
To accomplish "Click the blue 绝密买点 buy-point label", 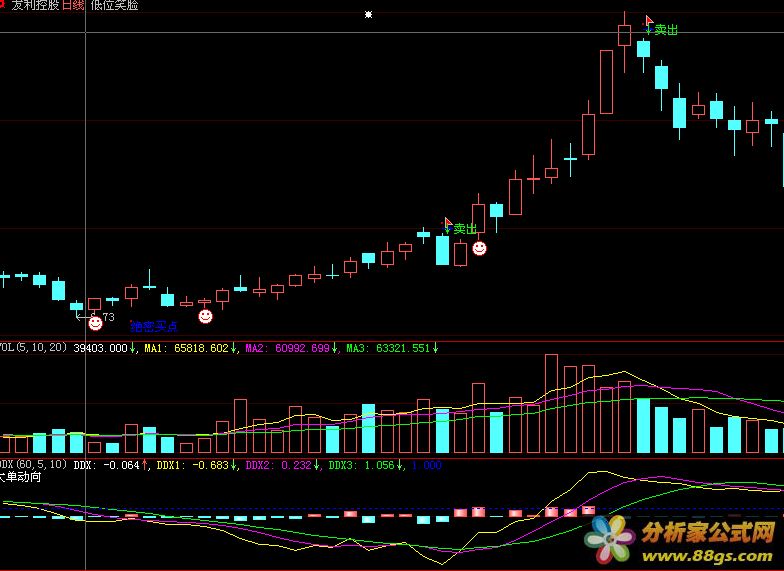I will [x=153, y=326].
